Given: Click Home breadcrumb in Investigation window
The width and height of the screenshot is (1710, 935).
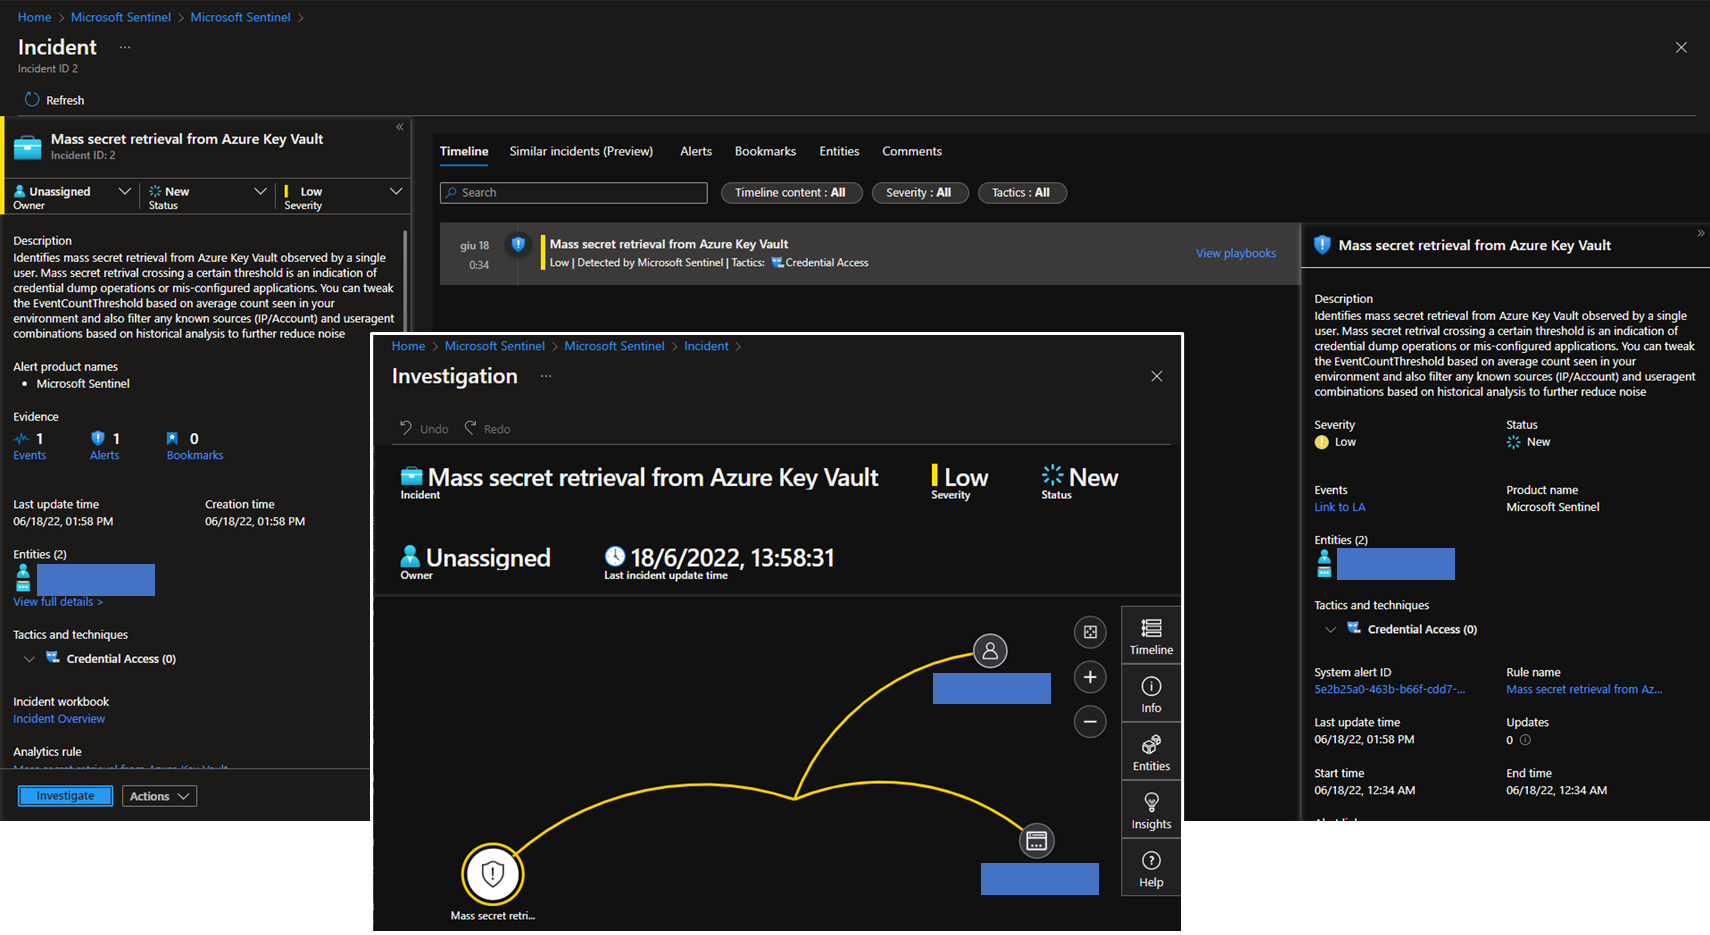Looking at the screenshot, I should point(408,346).
